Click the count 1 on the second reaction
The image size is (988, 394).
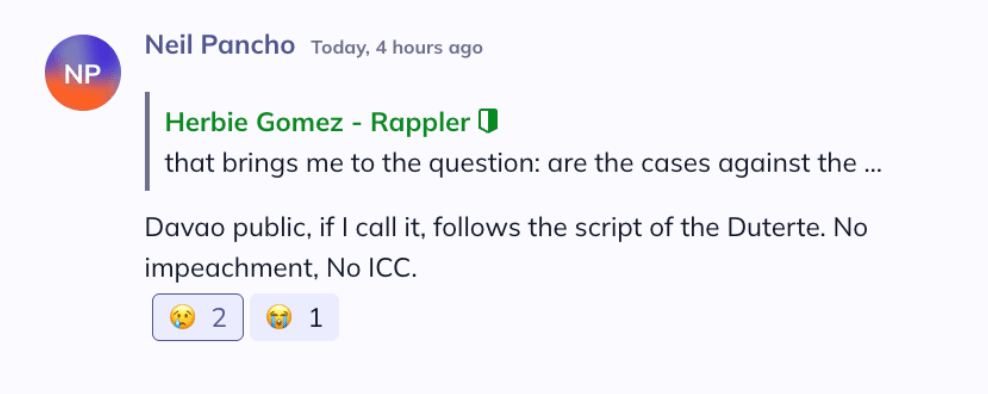(x=316, y=318)
